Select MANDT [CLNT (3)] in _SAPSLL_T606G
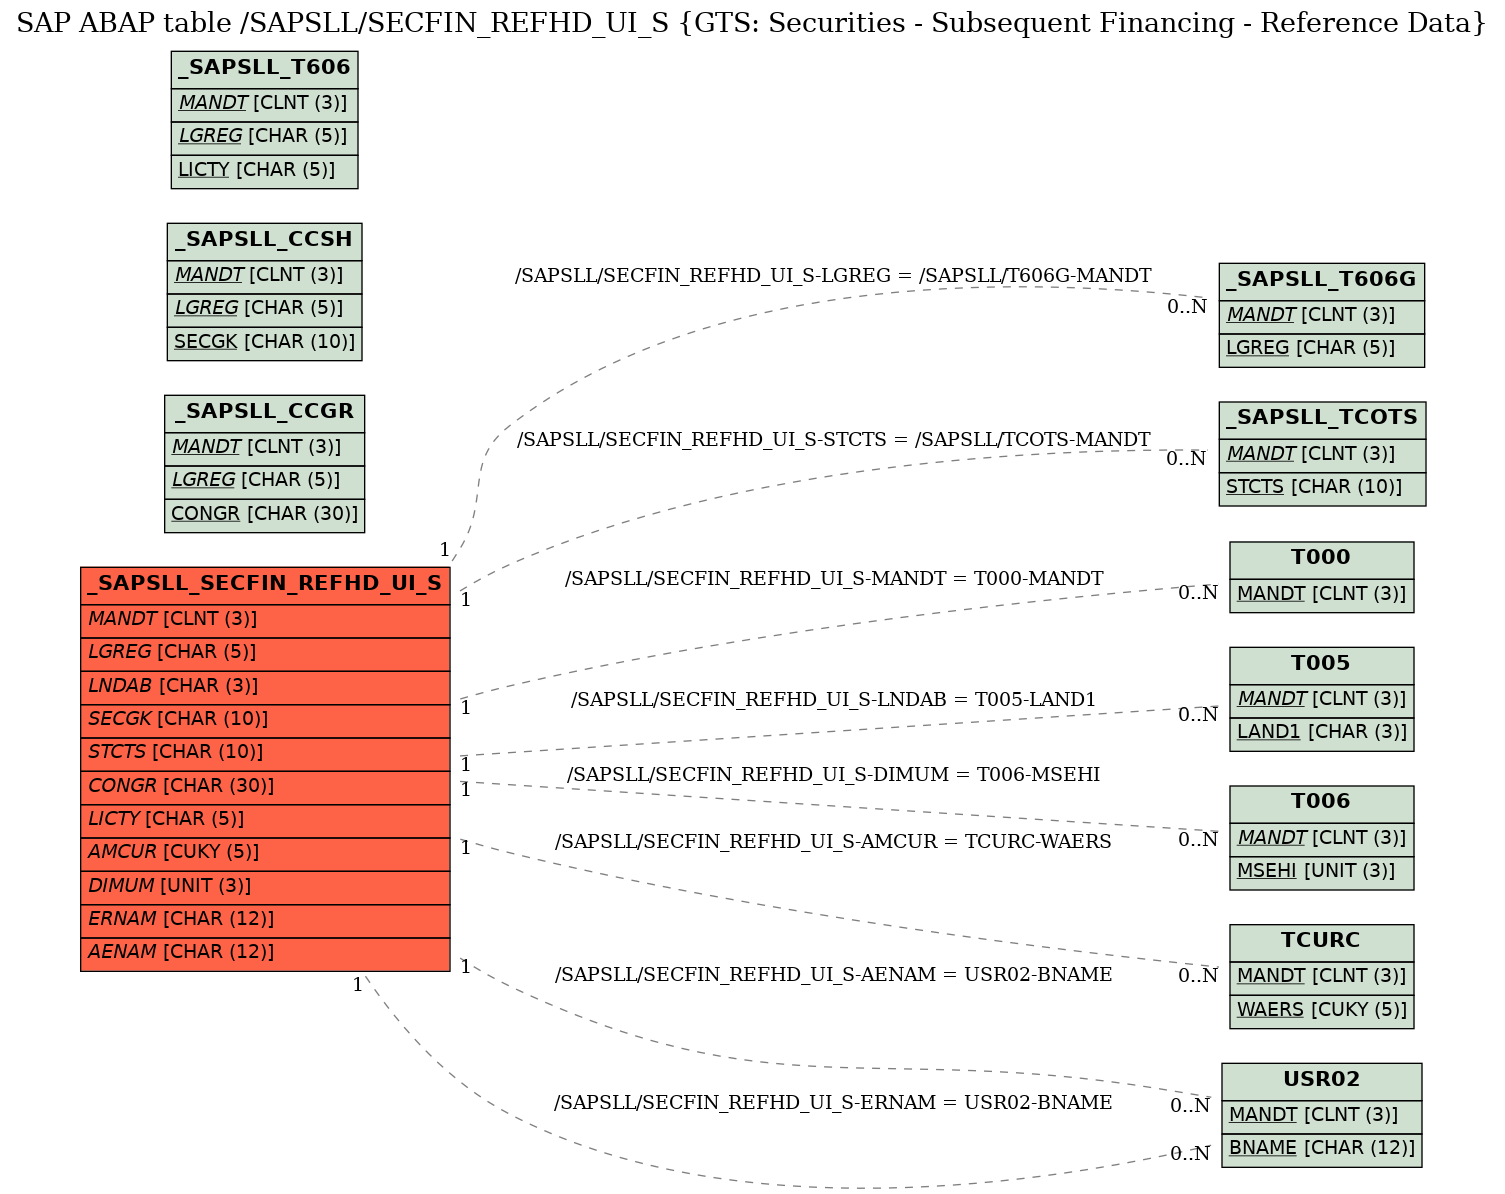This screenshot has height=1194, width=1505. tap(1321, 316)
